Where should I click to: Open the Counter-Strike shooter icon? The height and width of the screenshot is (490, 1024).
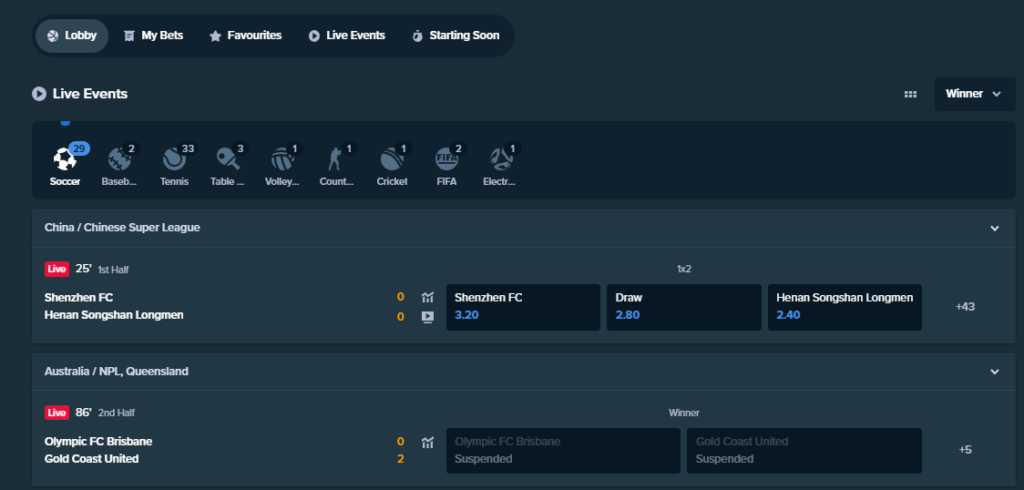[x=336, y=159]
